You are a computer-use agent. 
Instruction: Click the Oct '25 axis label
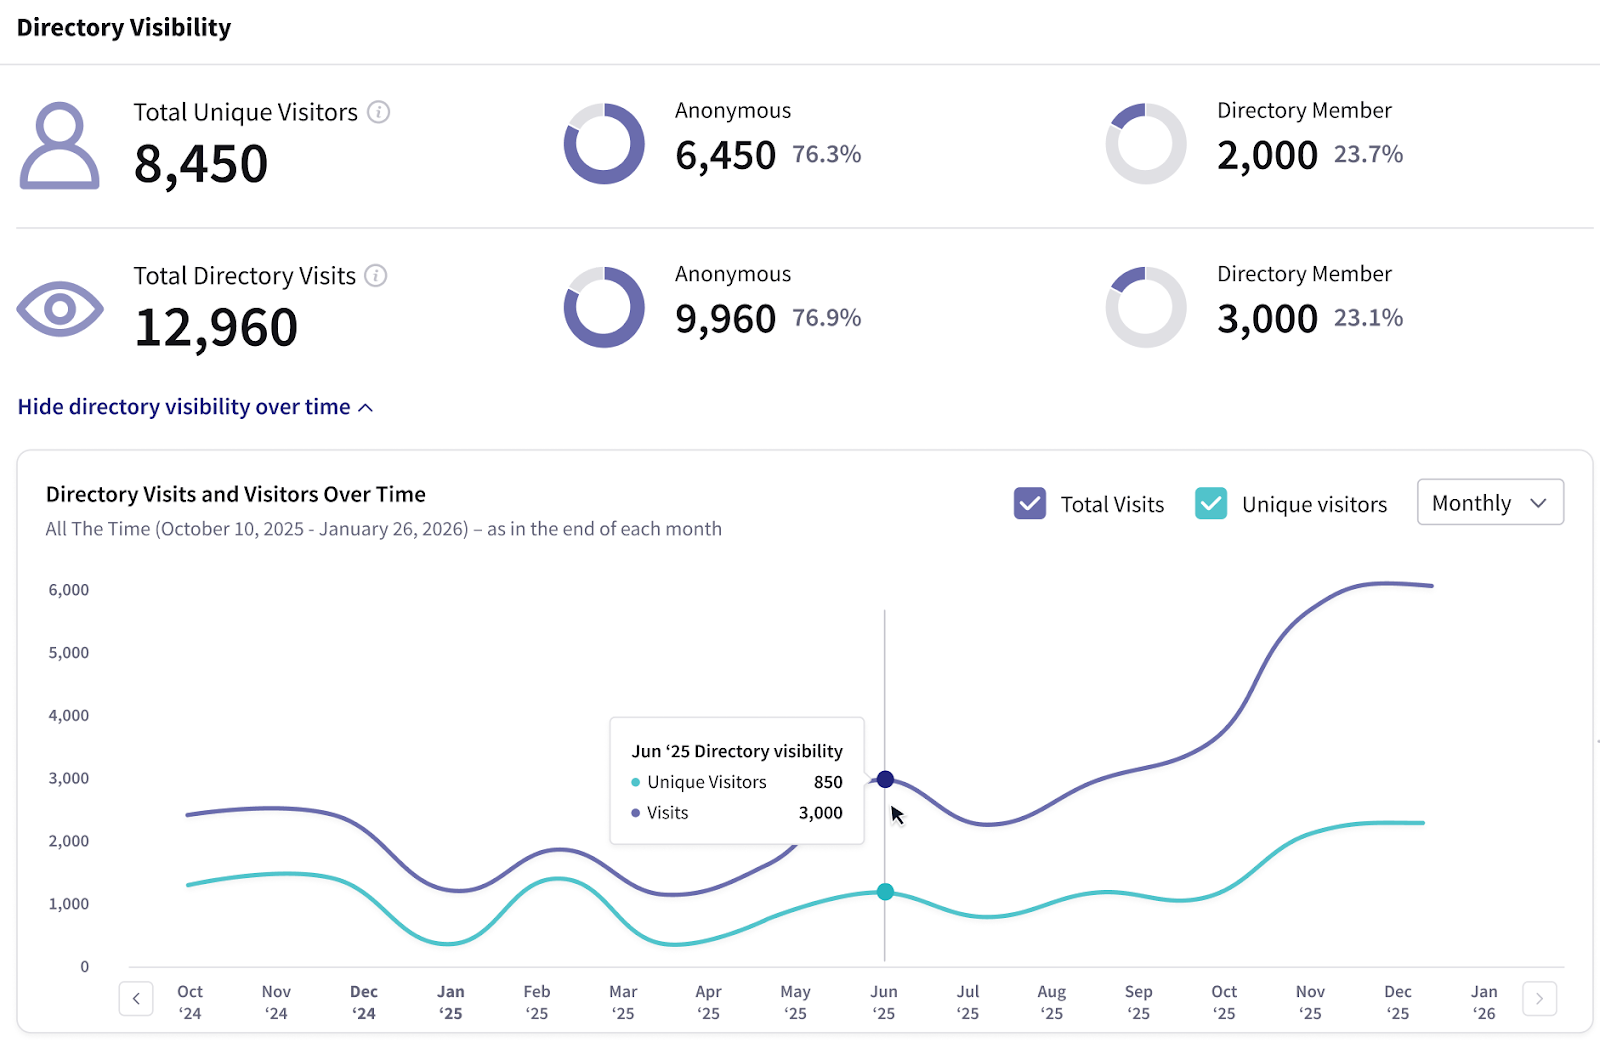click(1224, 1002)
